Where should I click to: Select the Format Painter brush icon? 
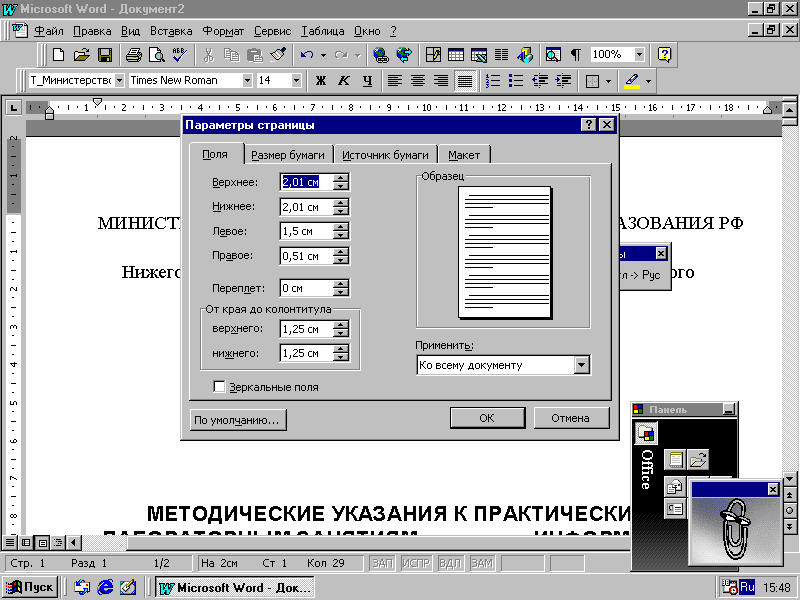tap(278, 55)
